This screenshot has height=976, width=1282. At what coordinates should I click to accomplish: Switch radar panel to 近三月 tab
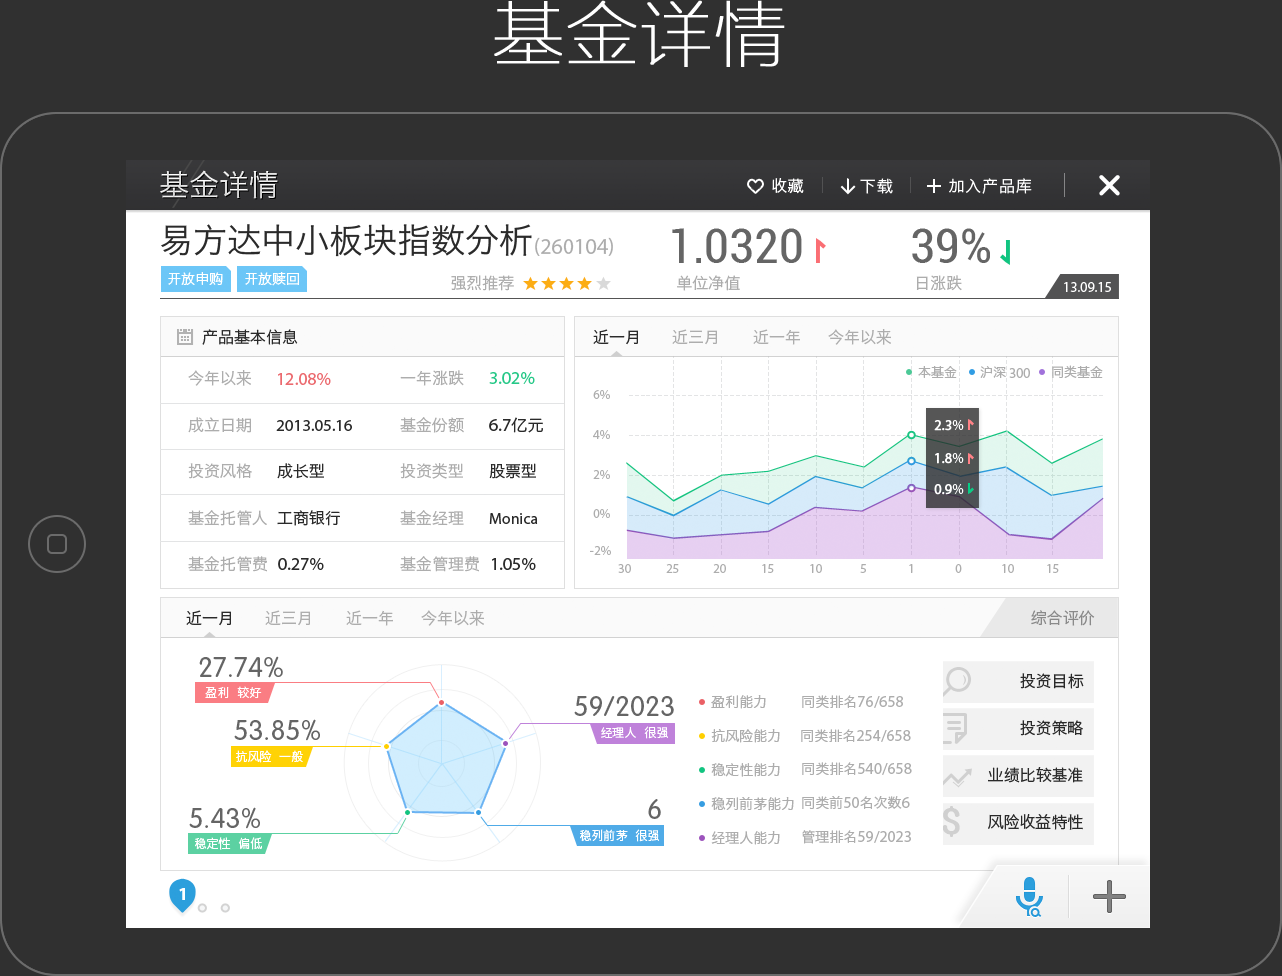coord(288,618)
